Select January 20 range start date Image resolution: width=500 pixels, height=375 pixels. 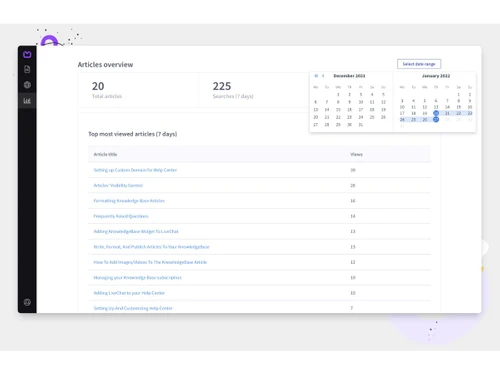point(436,113)
